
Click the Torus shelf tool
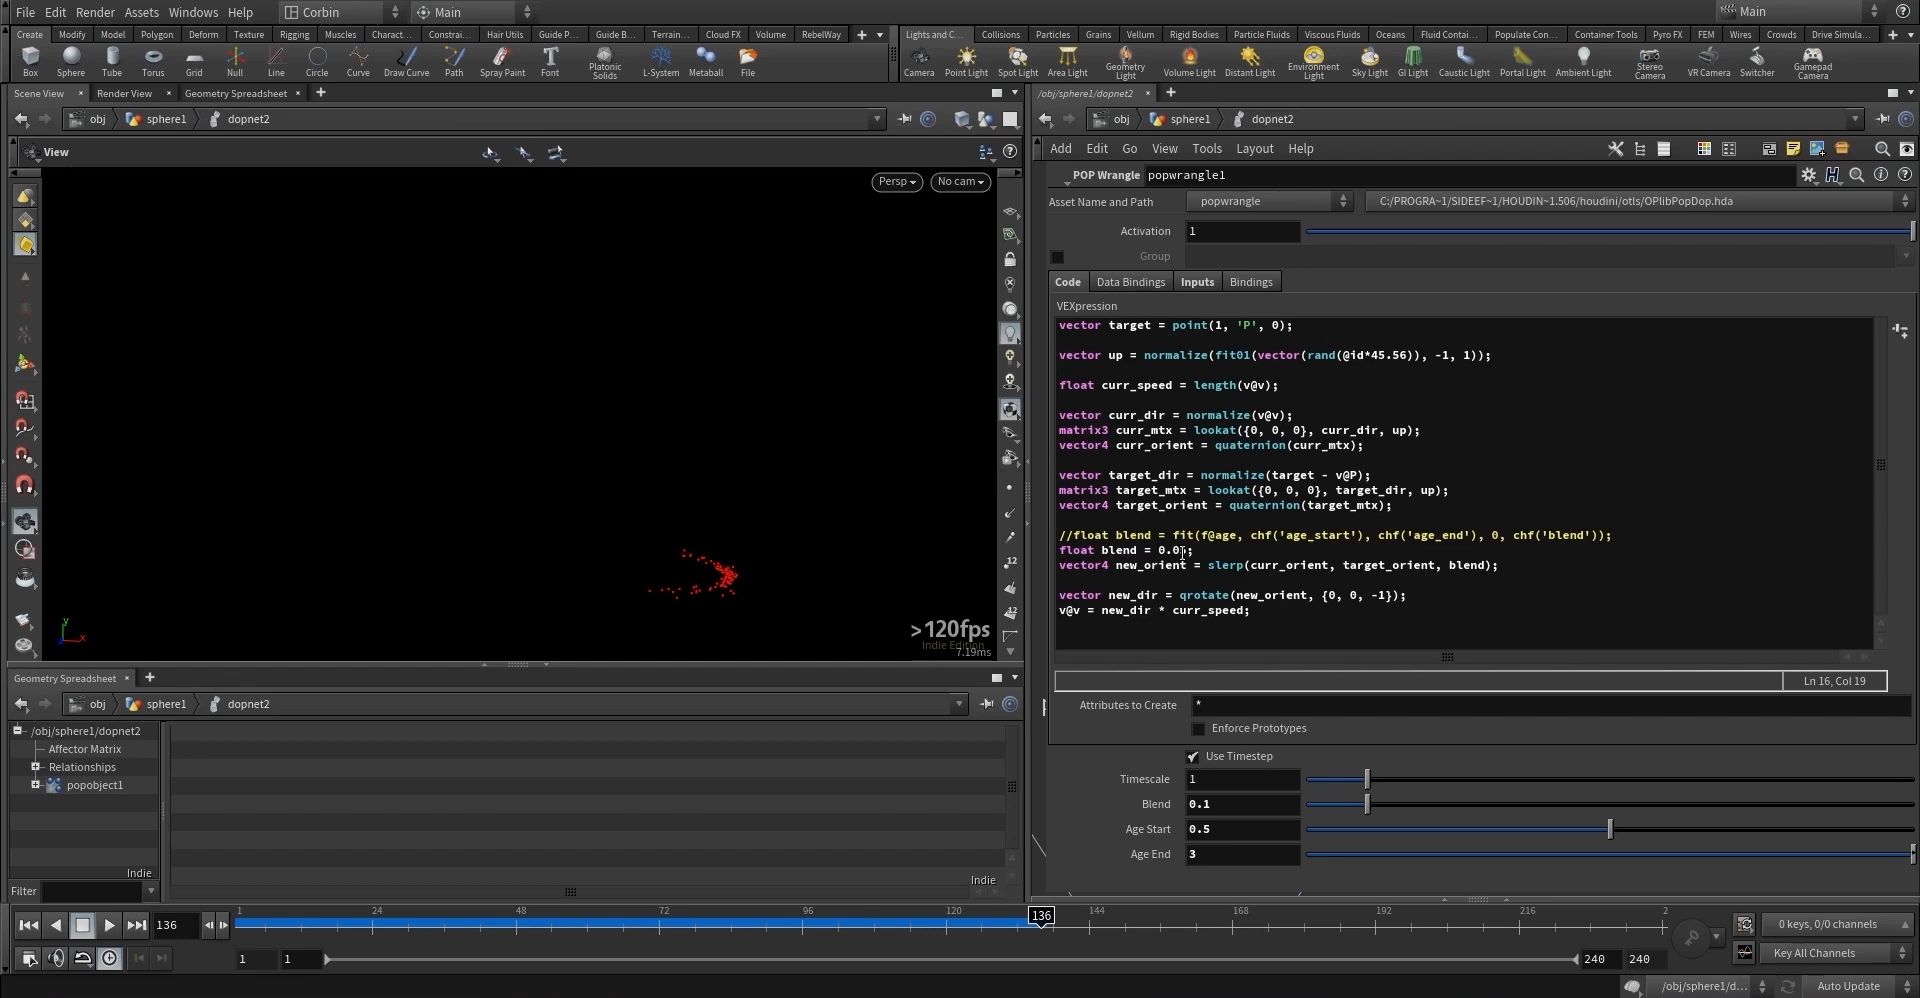coord(153,61)
